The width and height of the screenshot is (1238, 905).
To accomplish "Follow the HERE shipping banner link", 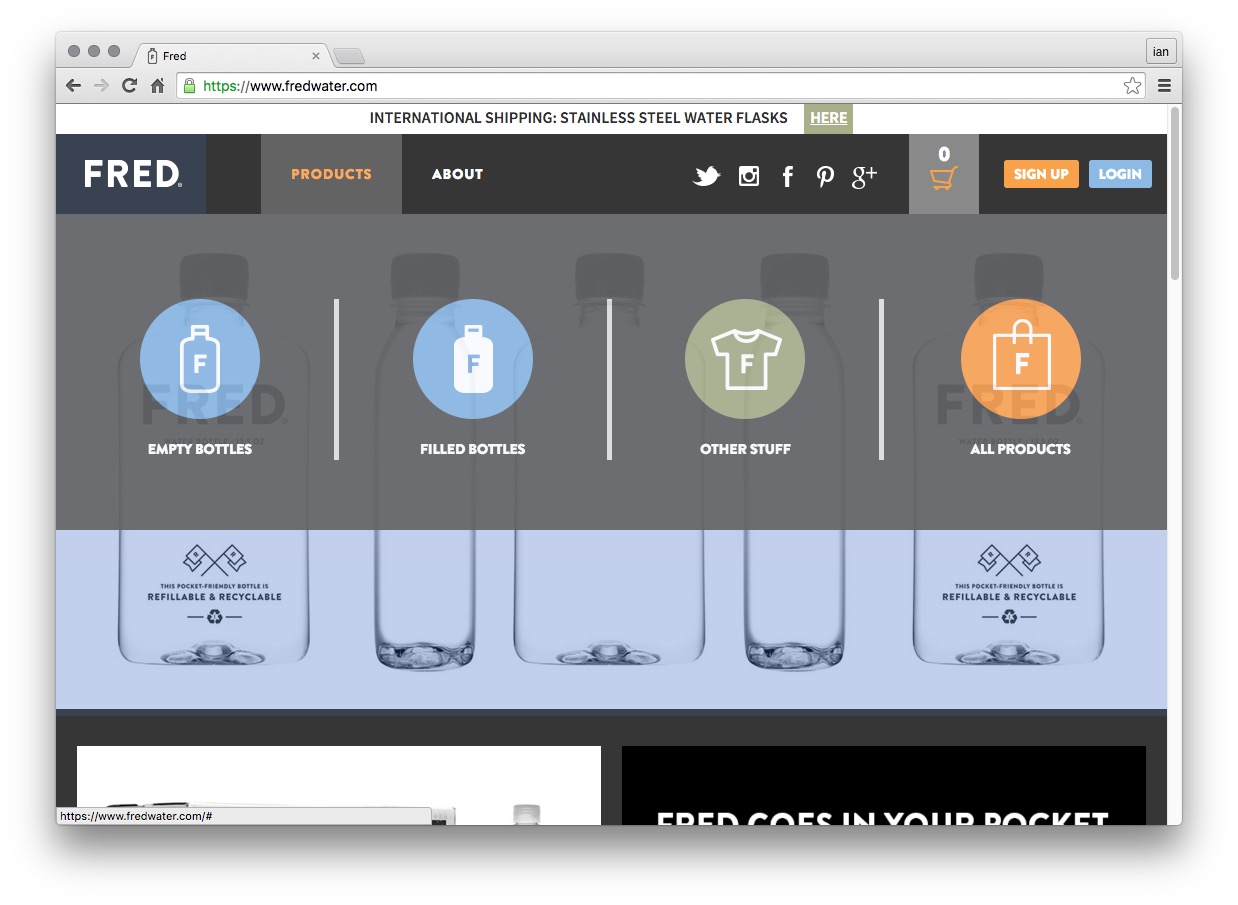I will (x=828, y=118).
